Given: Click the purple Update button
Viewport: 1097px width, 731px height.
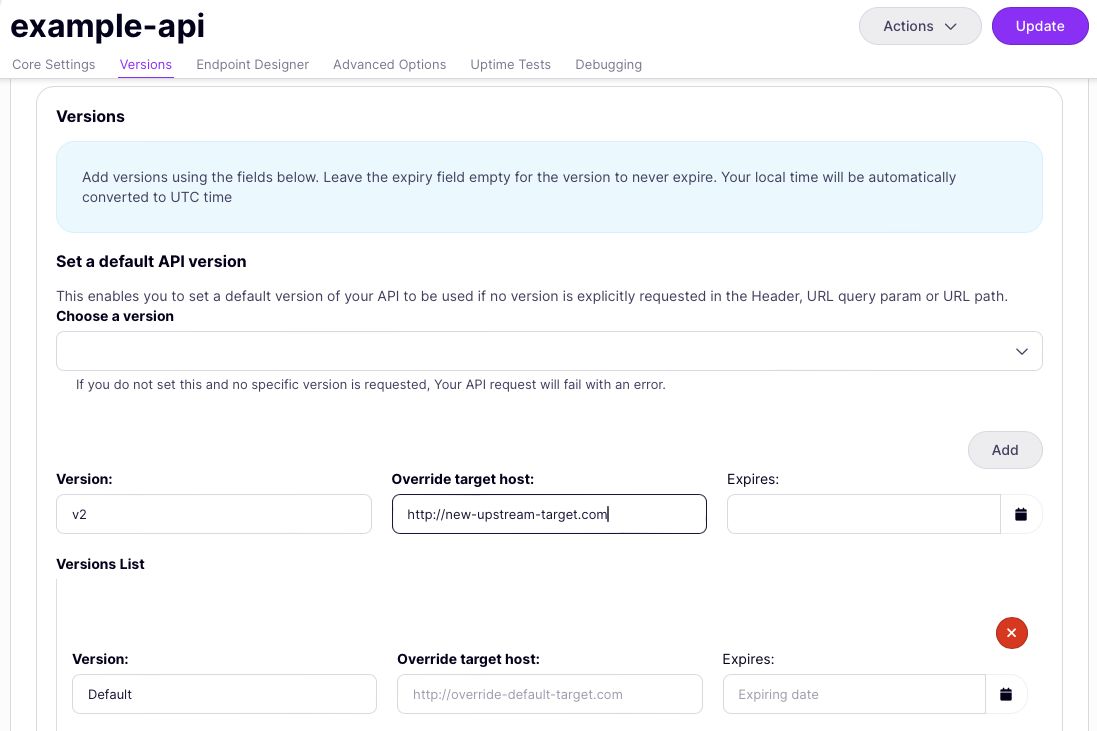Looking at the screenshot, I should [x=1040, y=25].
